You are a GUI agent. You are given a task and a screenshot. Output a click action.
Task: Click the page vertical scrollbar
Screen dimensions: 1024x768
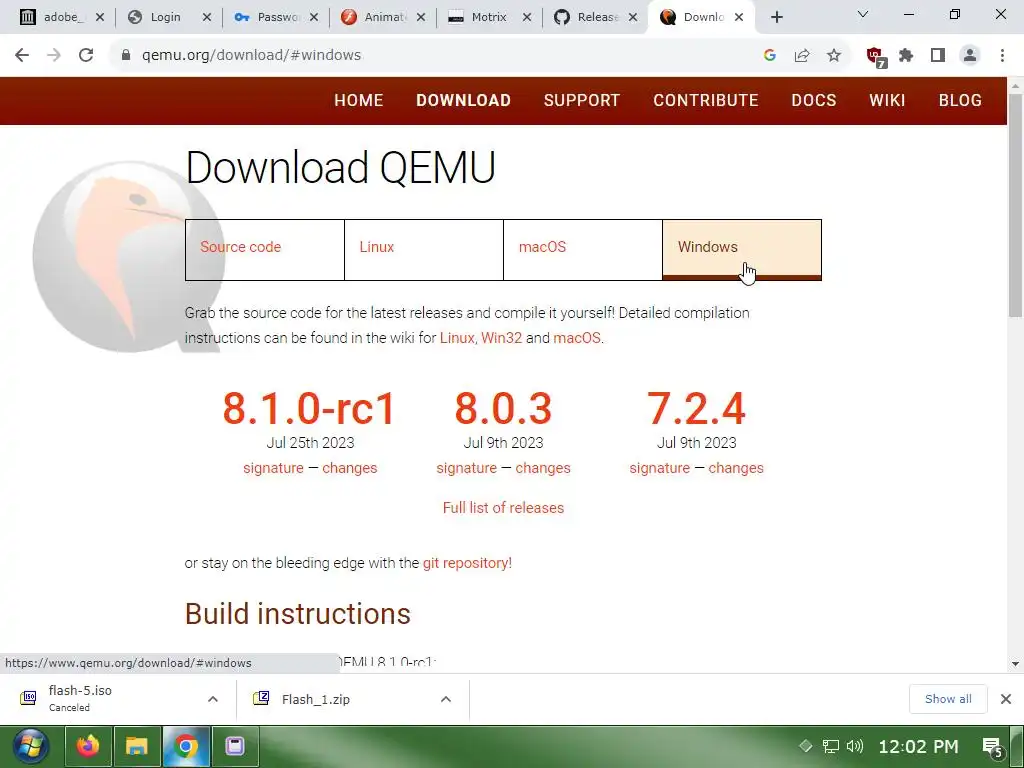point(1016,206)
